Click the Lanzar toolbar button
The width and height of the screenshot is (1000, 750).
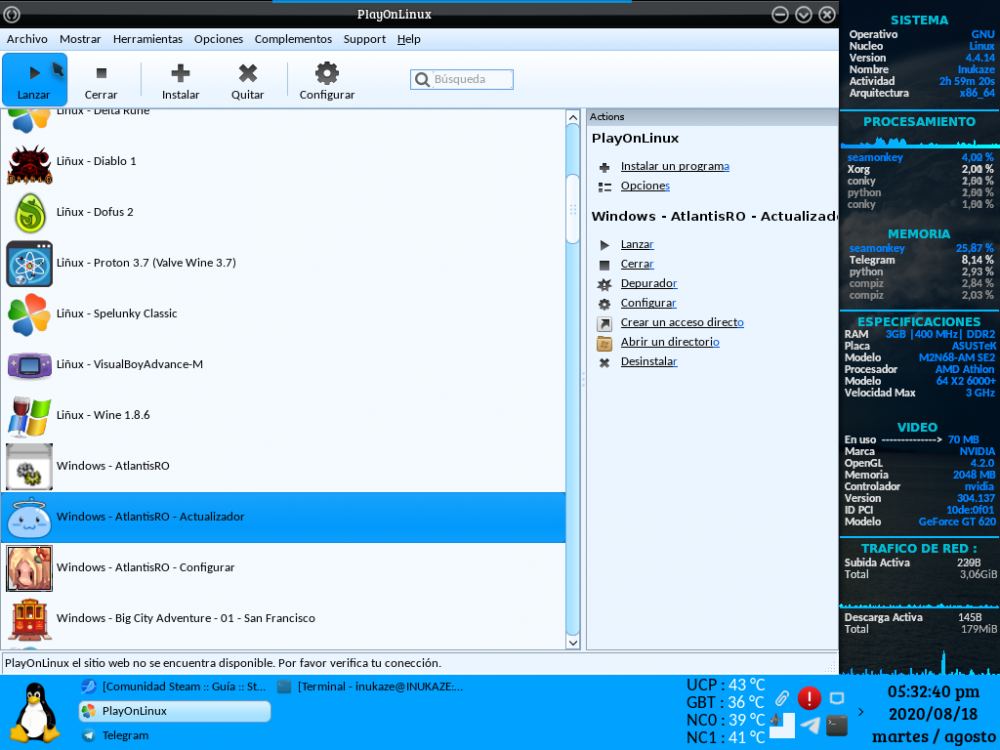34,80
